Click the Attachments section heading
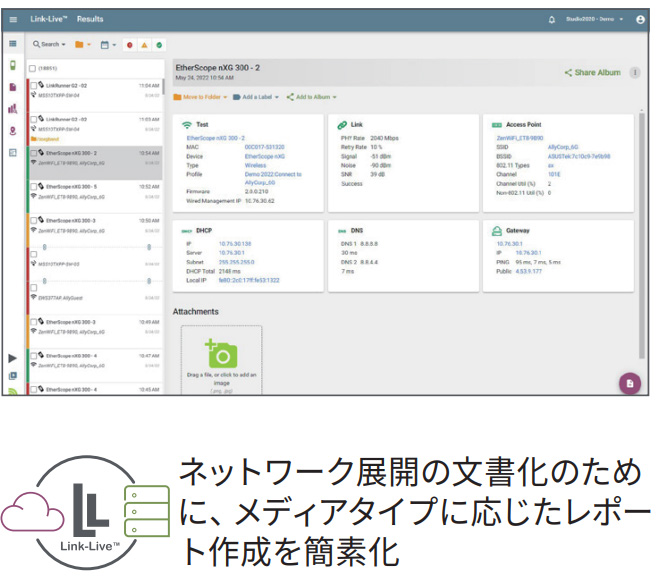Viewport: 658px width, 586px height. (x=196, y=311)
